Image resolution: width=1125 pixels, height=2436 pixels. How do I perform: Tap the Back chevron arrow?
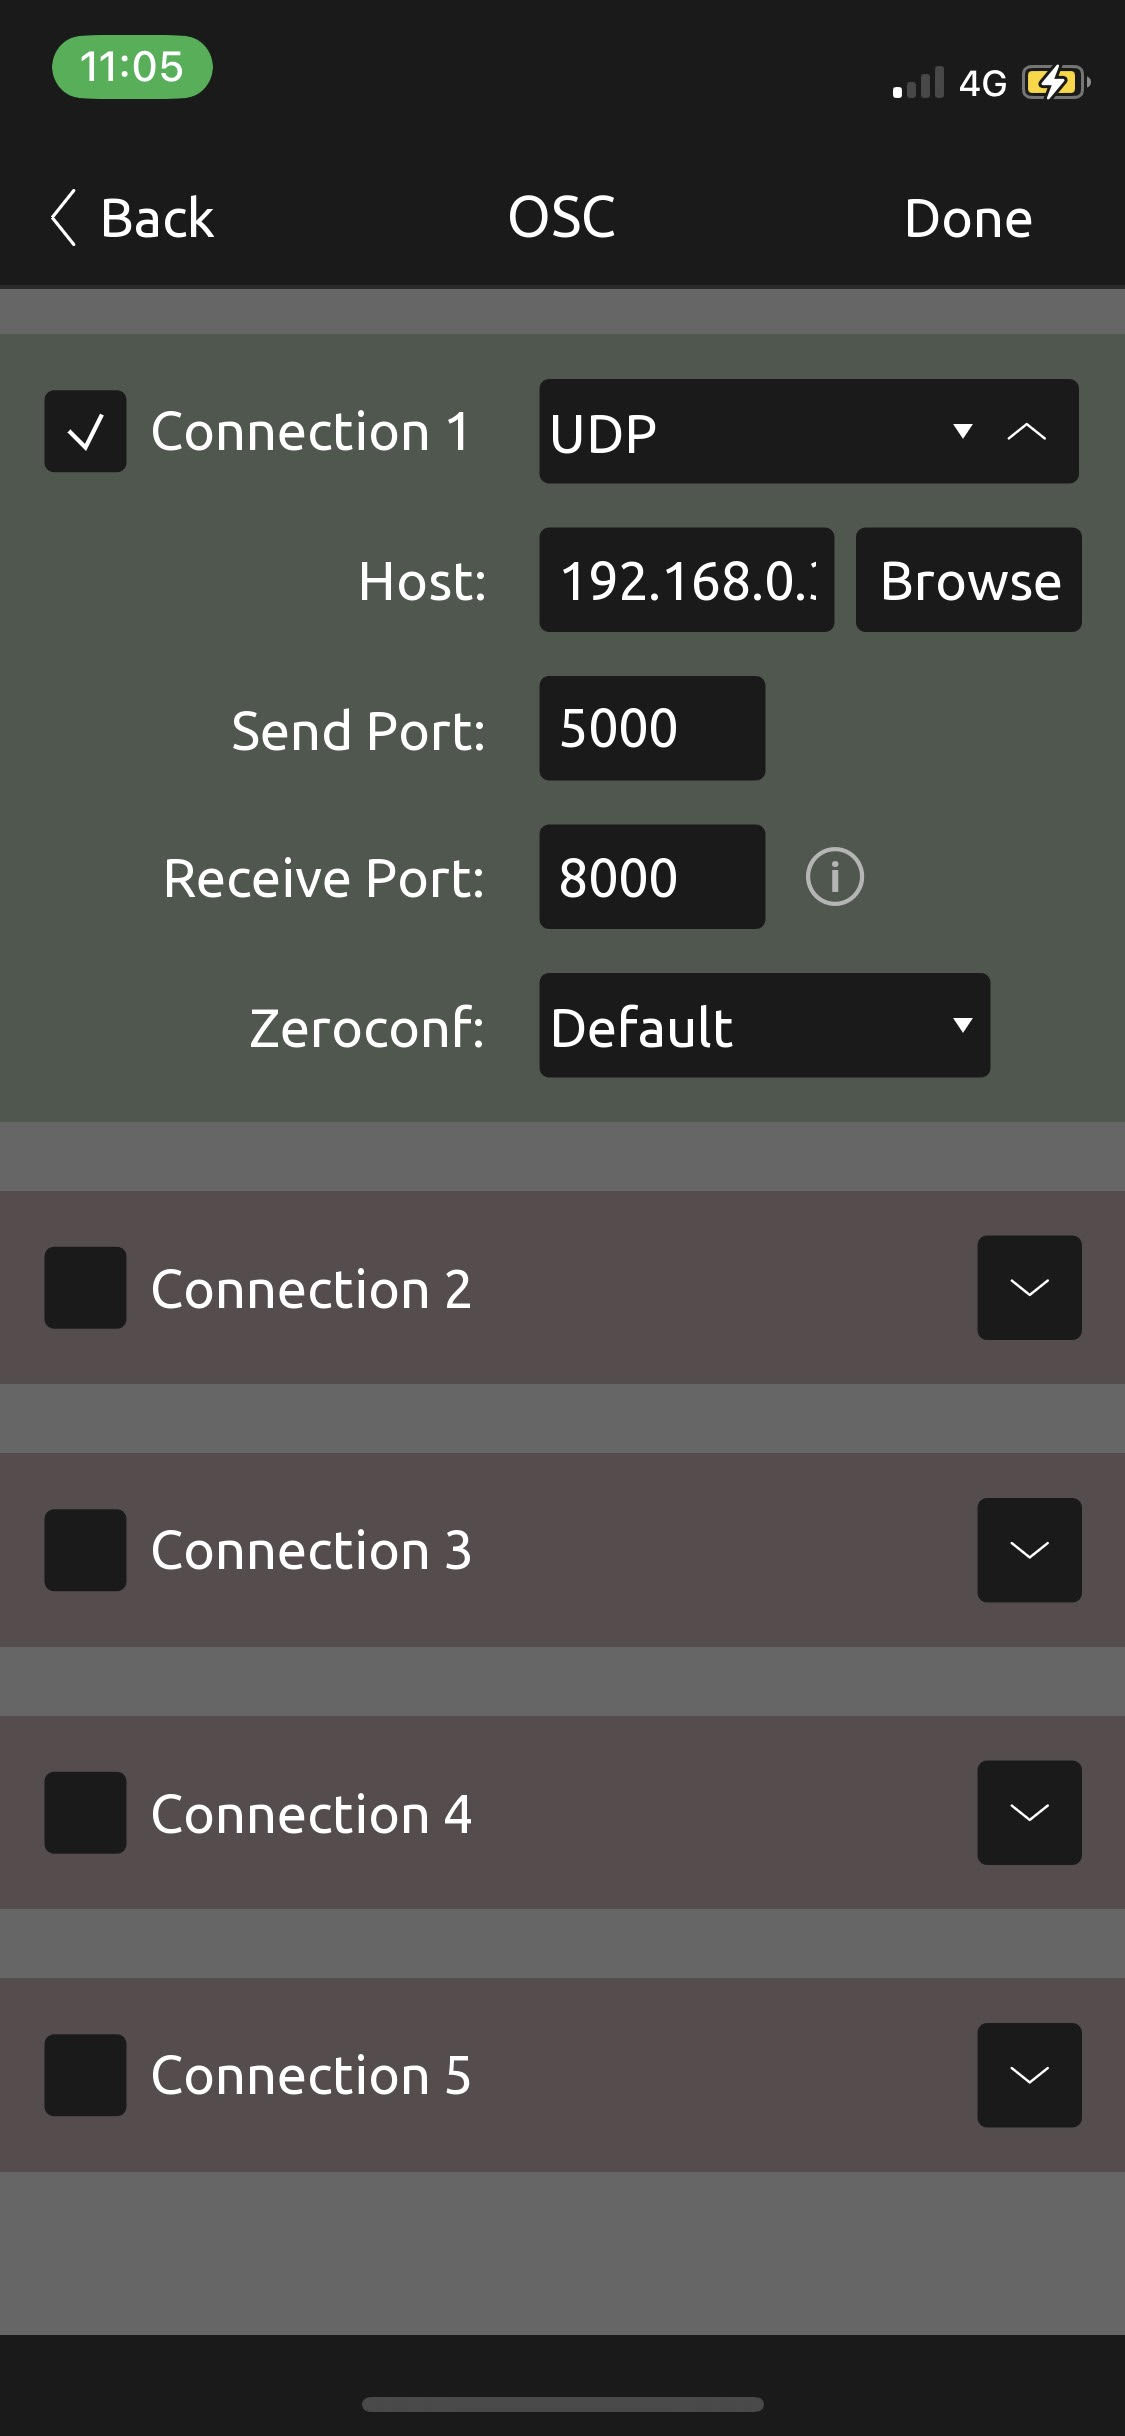pos(64,218)
